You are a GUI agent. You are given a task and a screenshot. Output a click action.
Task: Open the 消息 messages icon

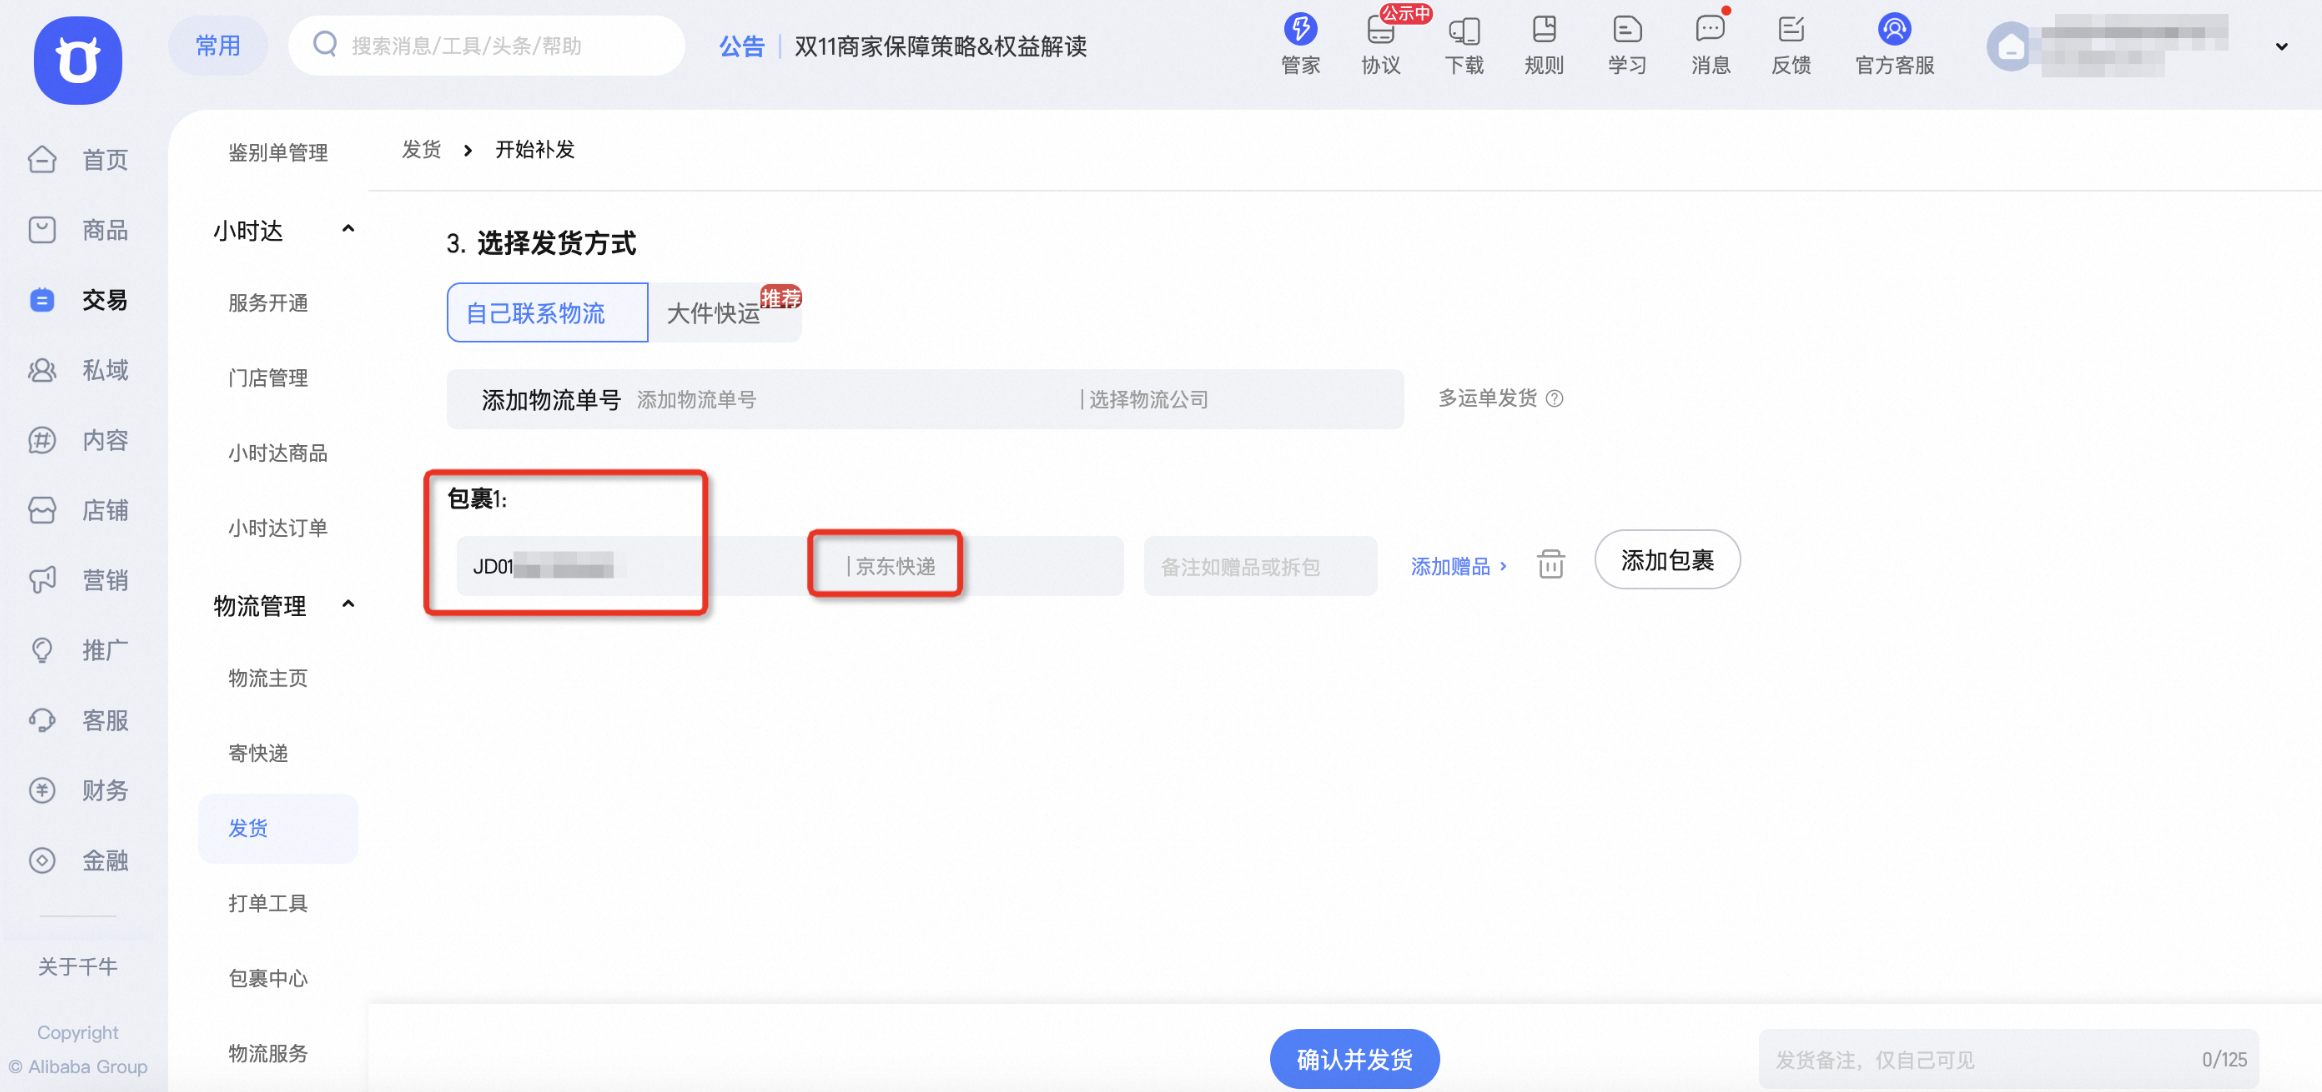pos(1710,44)
